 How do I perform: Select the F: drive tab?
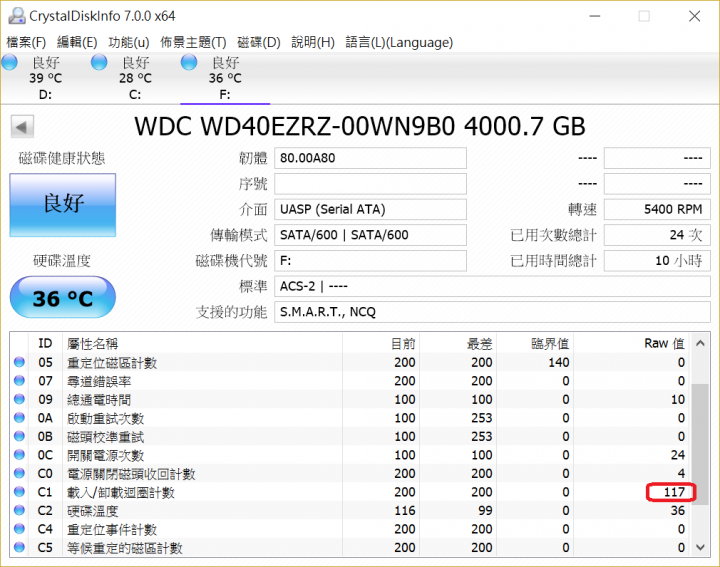[225, 79]
